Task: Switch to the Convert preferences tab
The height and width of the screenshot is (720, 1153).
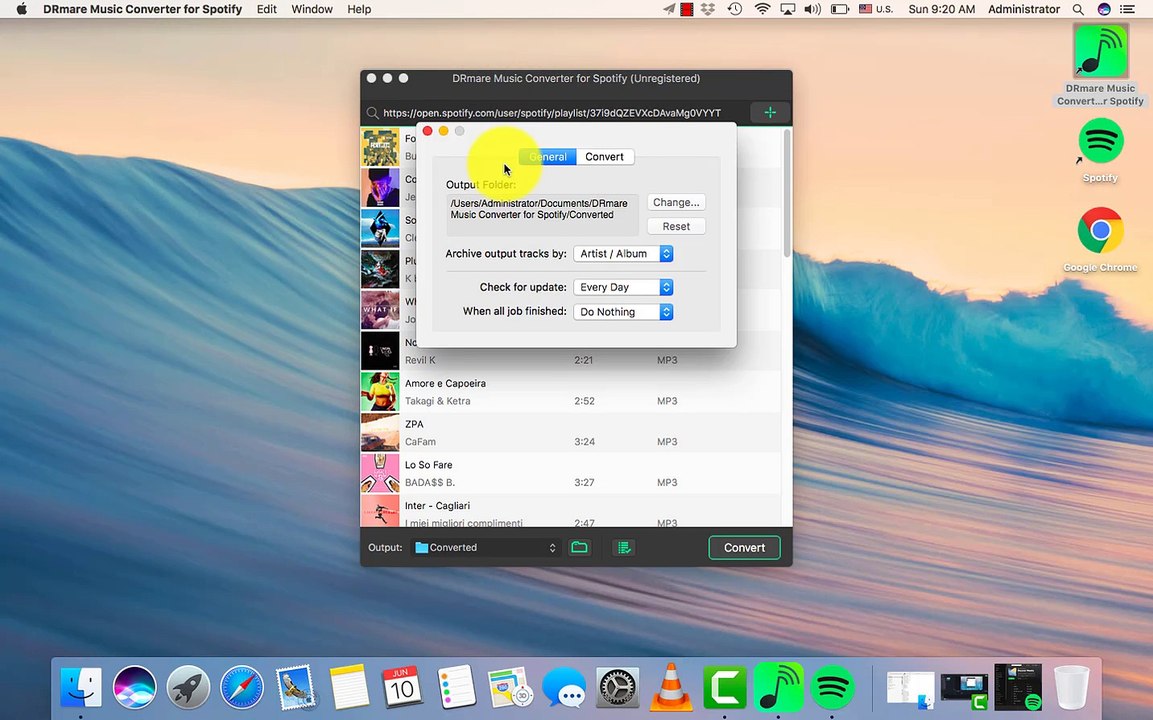Action: (x=604, y=157)
